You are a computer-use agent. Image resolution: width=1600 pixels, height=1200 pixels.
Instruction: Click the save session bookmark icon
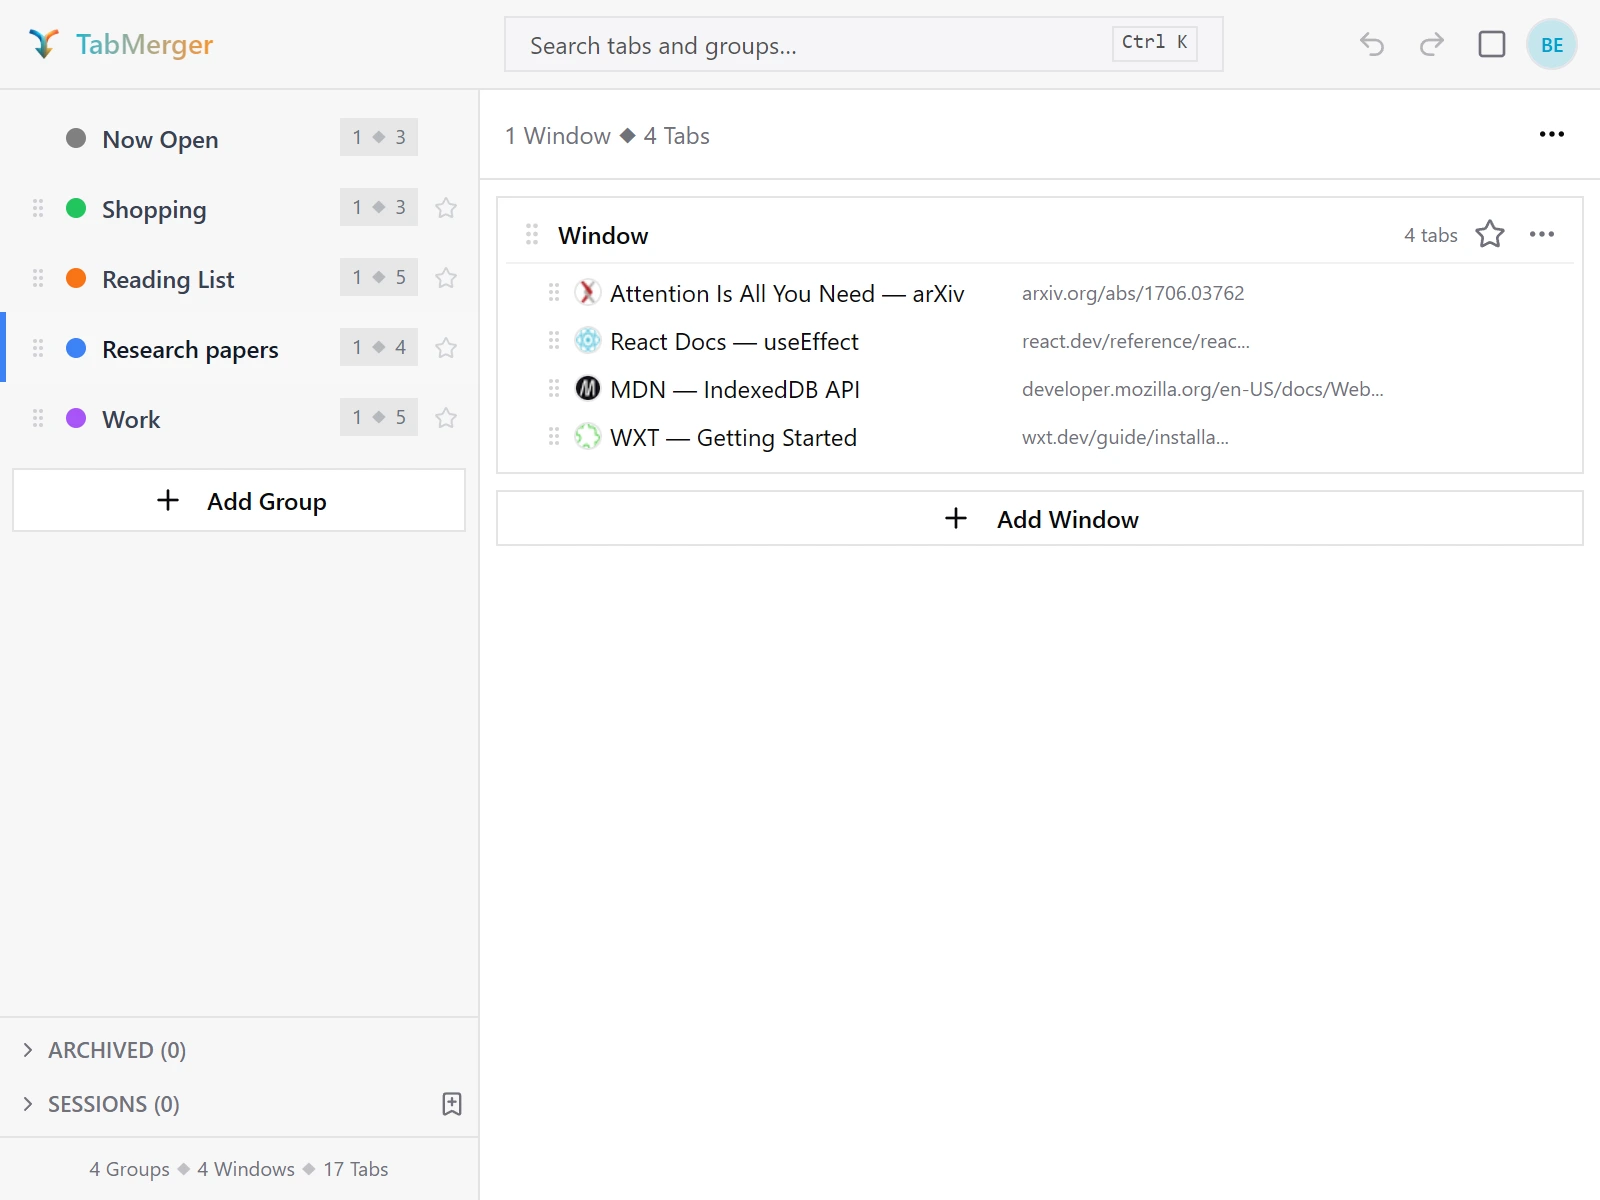452,1104
